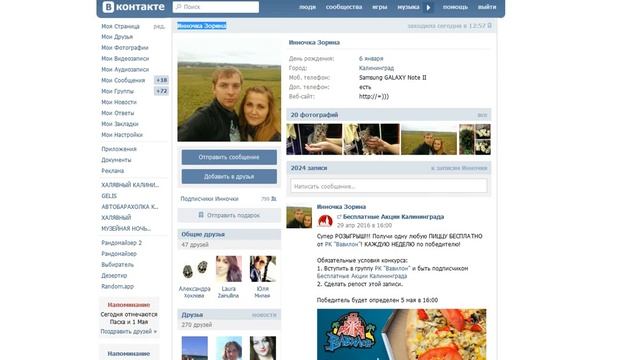Open Мои Настройки in sidebar
Viewport: 640px width, 360px height.
coord(122,135)
